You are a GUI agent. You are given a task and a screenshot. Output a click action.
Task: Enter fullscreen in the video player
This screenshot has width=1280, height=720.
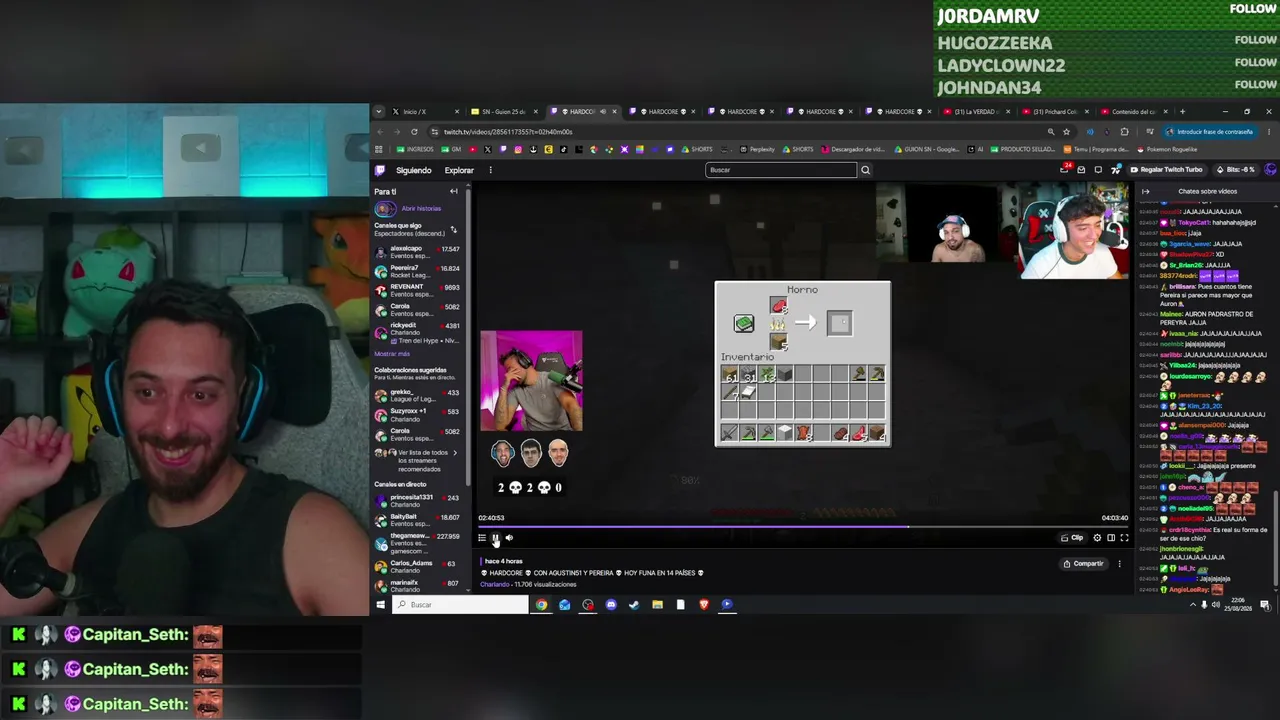(1124, 538)
